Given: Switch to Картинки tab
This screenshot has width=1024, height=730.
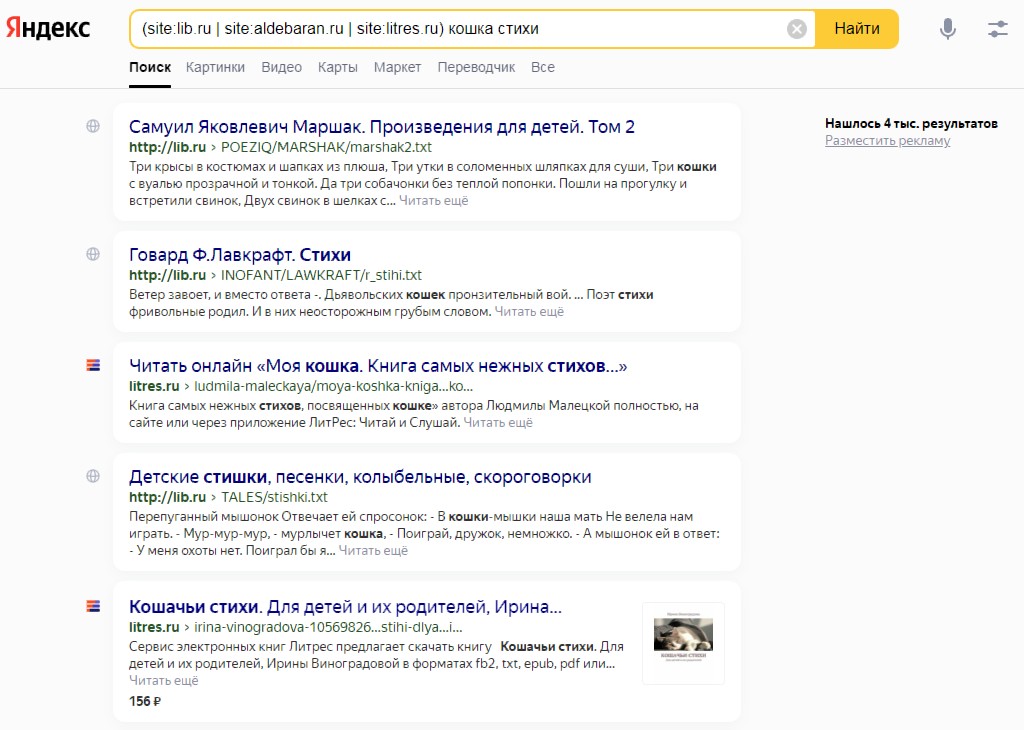Looking at the screenshot, I should (x=215, y=67).
